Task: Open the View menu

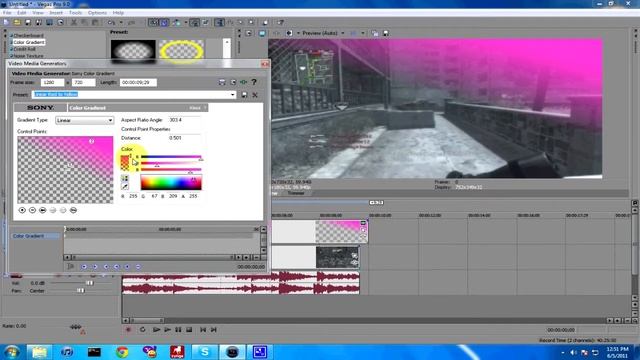Action: pos(38,13)
